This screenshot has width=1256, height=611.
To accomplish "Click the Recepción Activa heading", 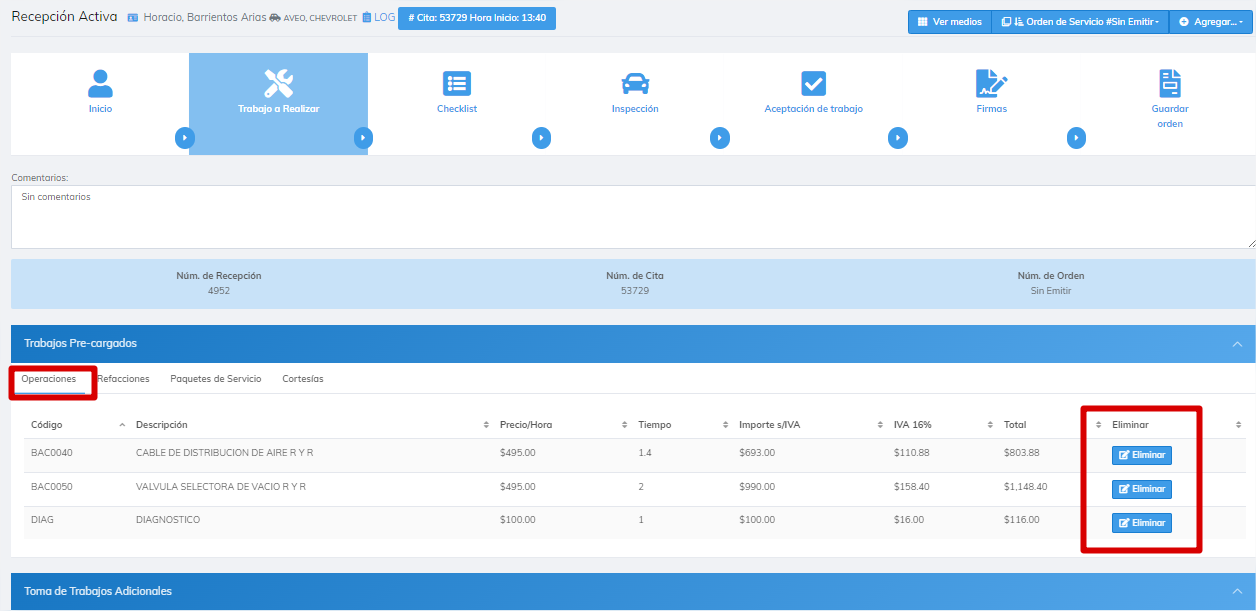I will [x=64, y=17].
